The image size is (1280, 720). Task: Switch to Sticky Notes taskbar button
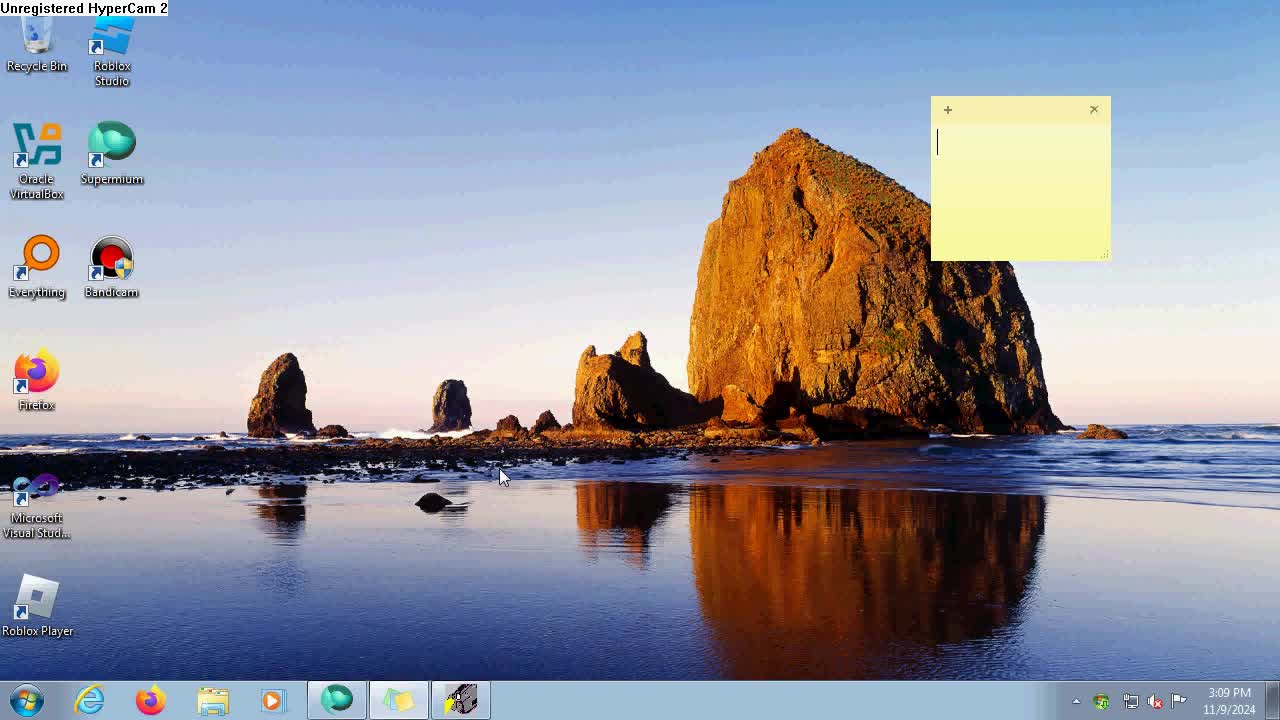point(399,700)
